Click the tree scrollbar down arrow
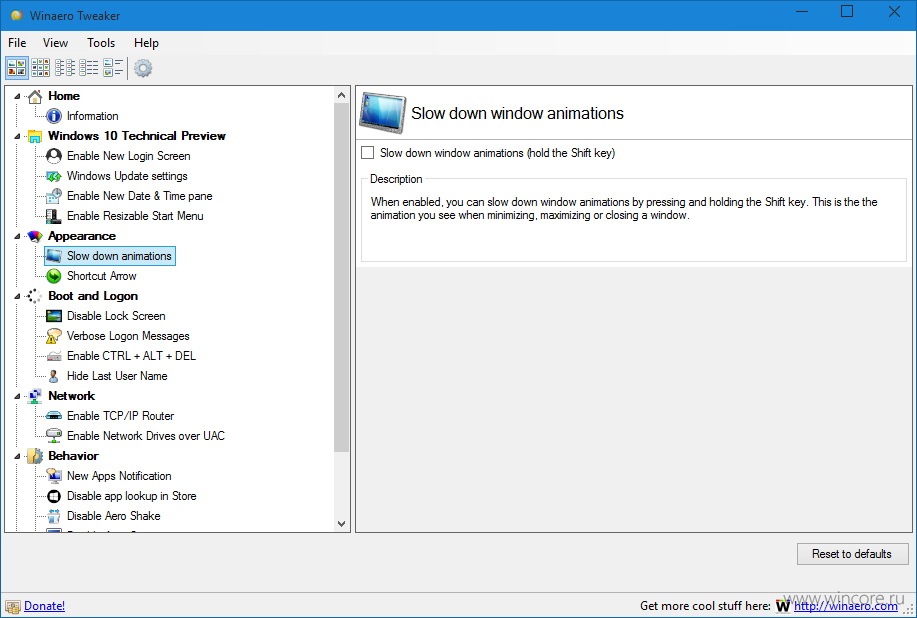The width and height of the screenshot is (917, 618). (342, 524)
